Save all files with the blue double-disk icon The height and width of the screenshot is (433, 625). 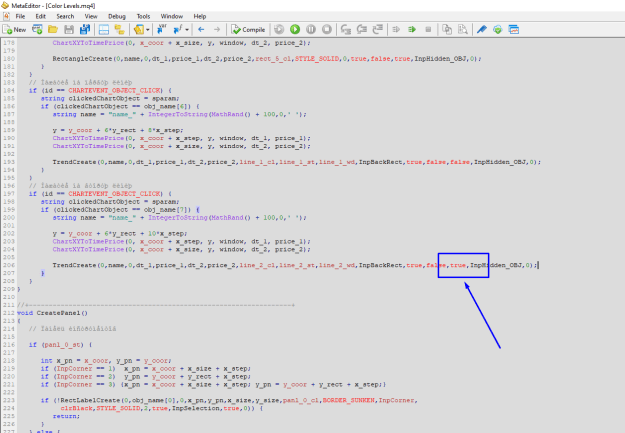tap(85, 30)
